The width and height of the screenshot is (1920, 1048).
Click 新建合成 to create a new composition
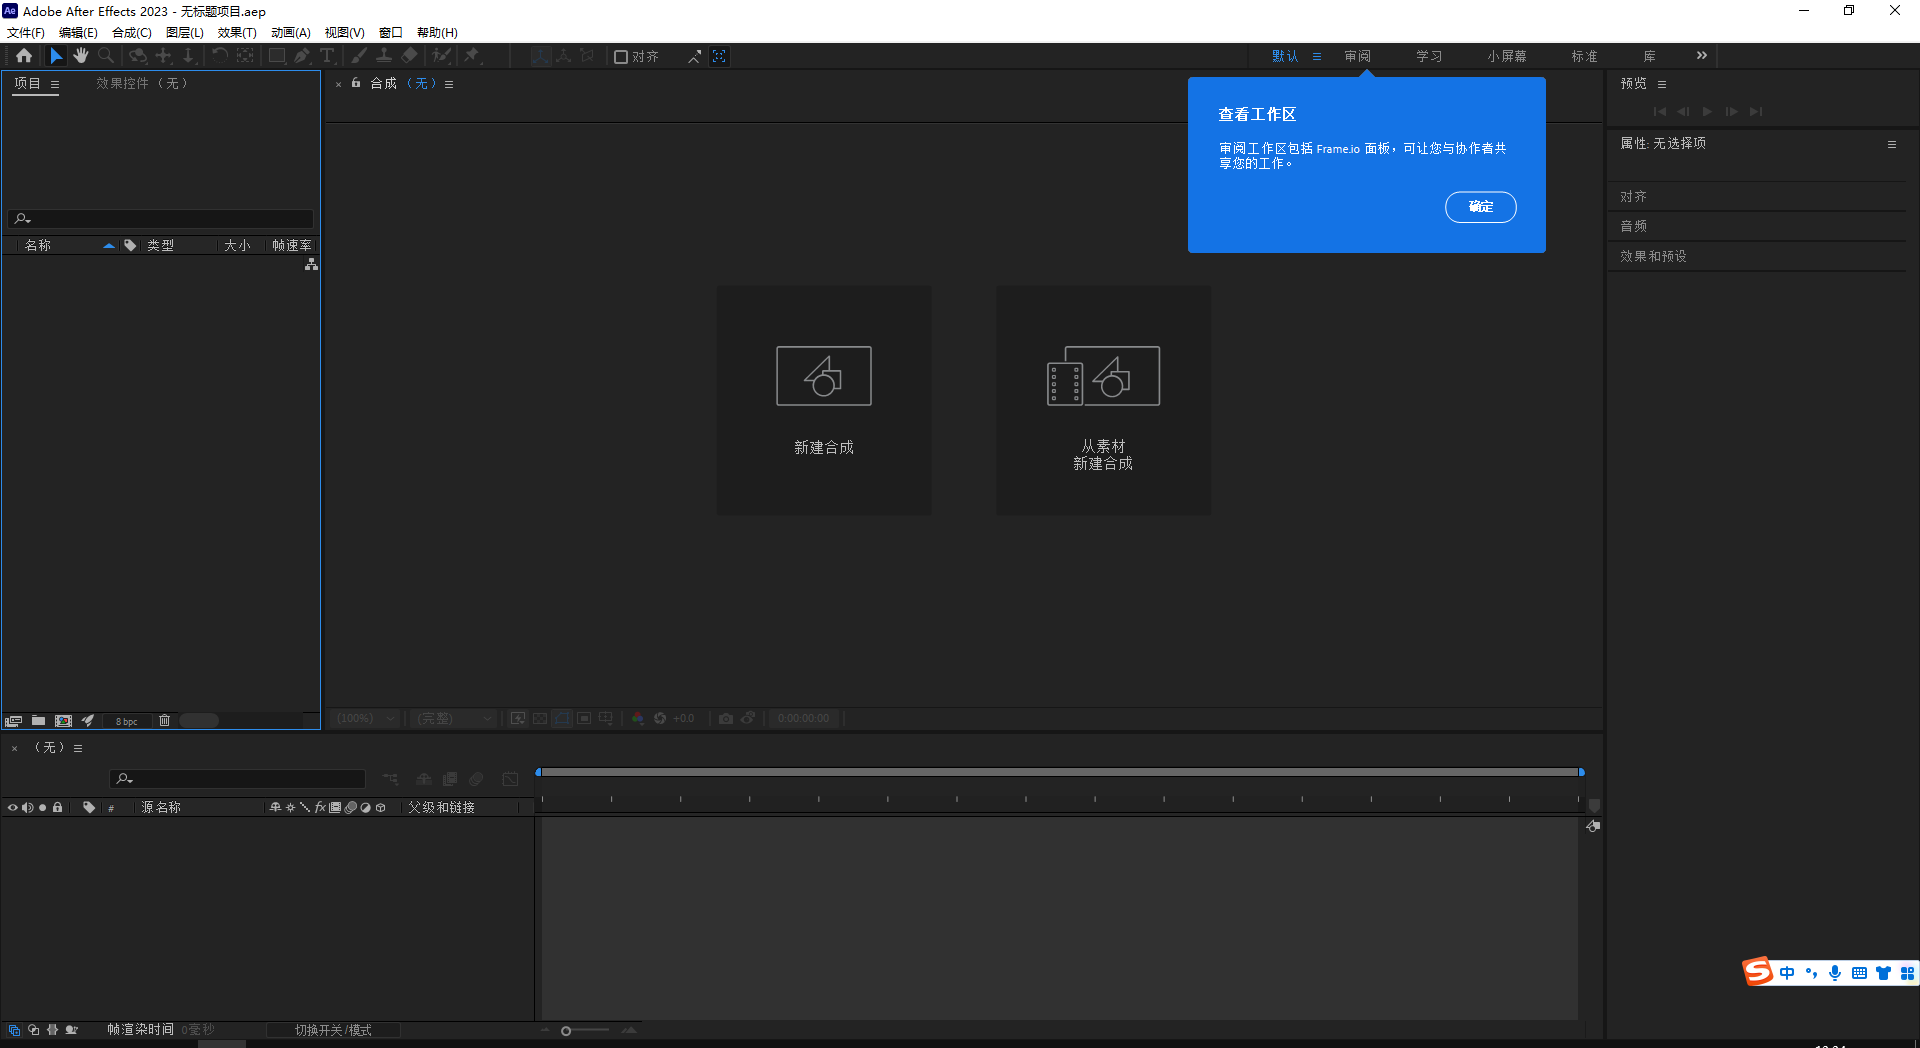pos(823,400)
